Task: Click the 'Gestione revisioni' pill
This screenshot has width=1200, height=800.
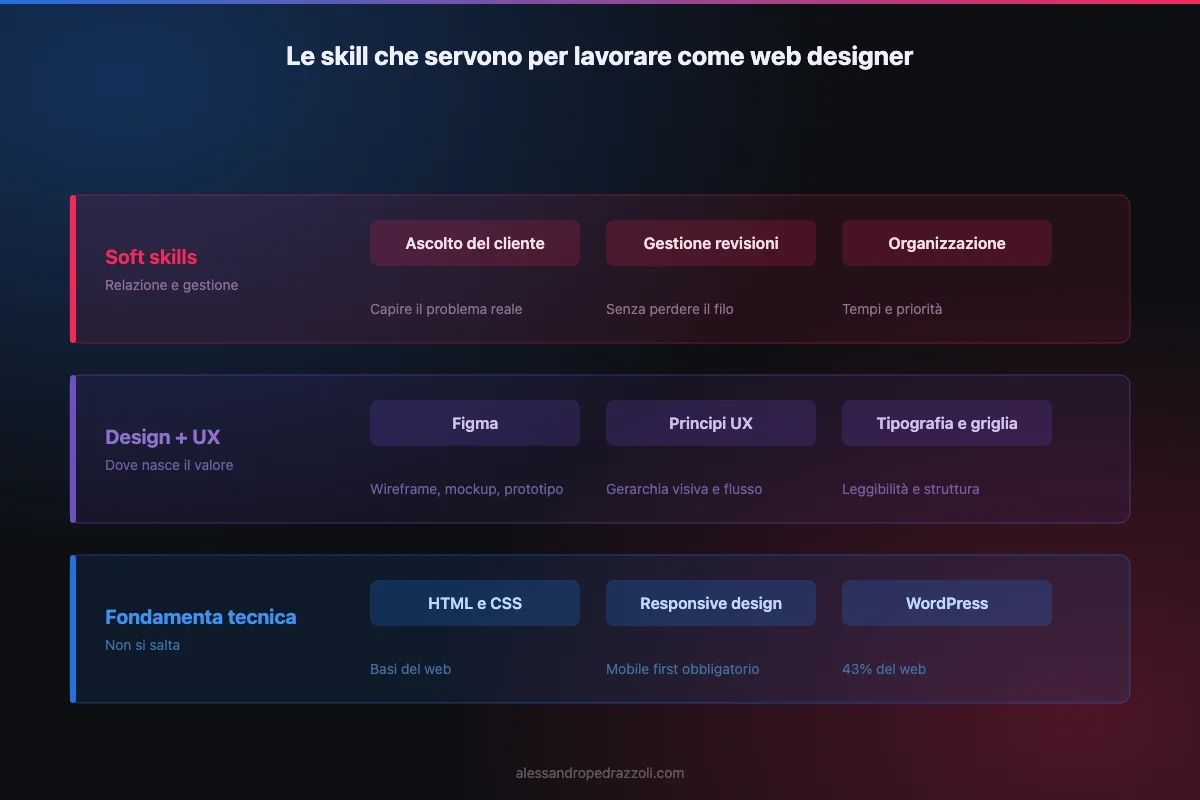Action: coord(711,243)
